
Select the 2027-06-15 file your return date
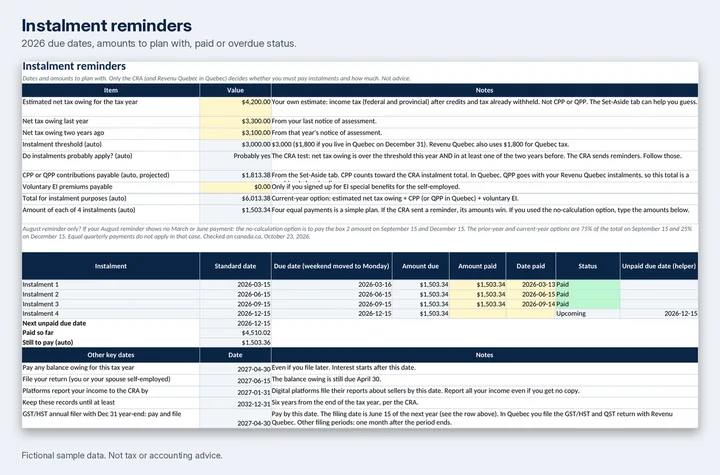[236, 380]
